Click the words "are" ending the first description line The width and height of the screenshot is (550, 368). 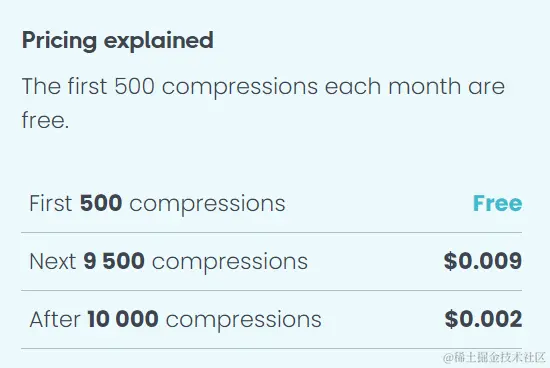click(487, 88)
